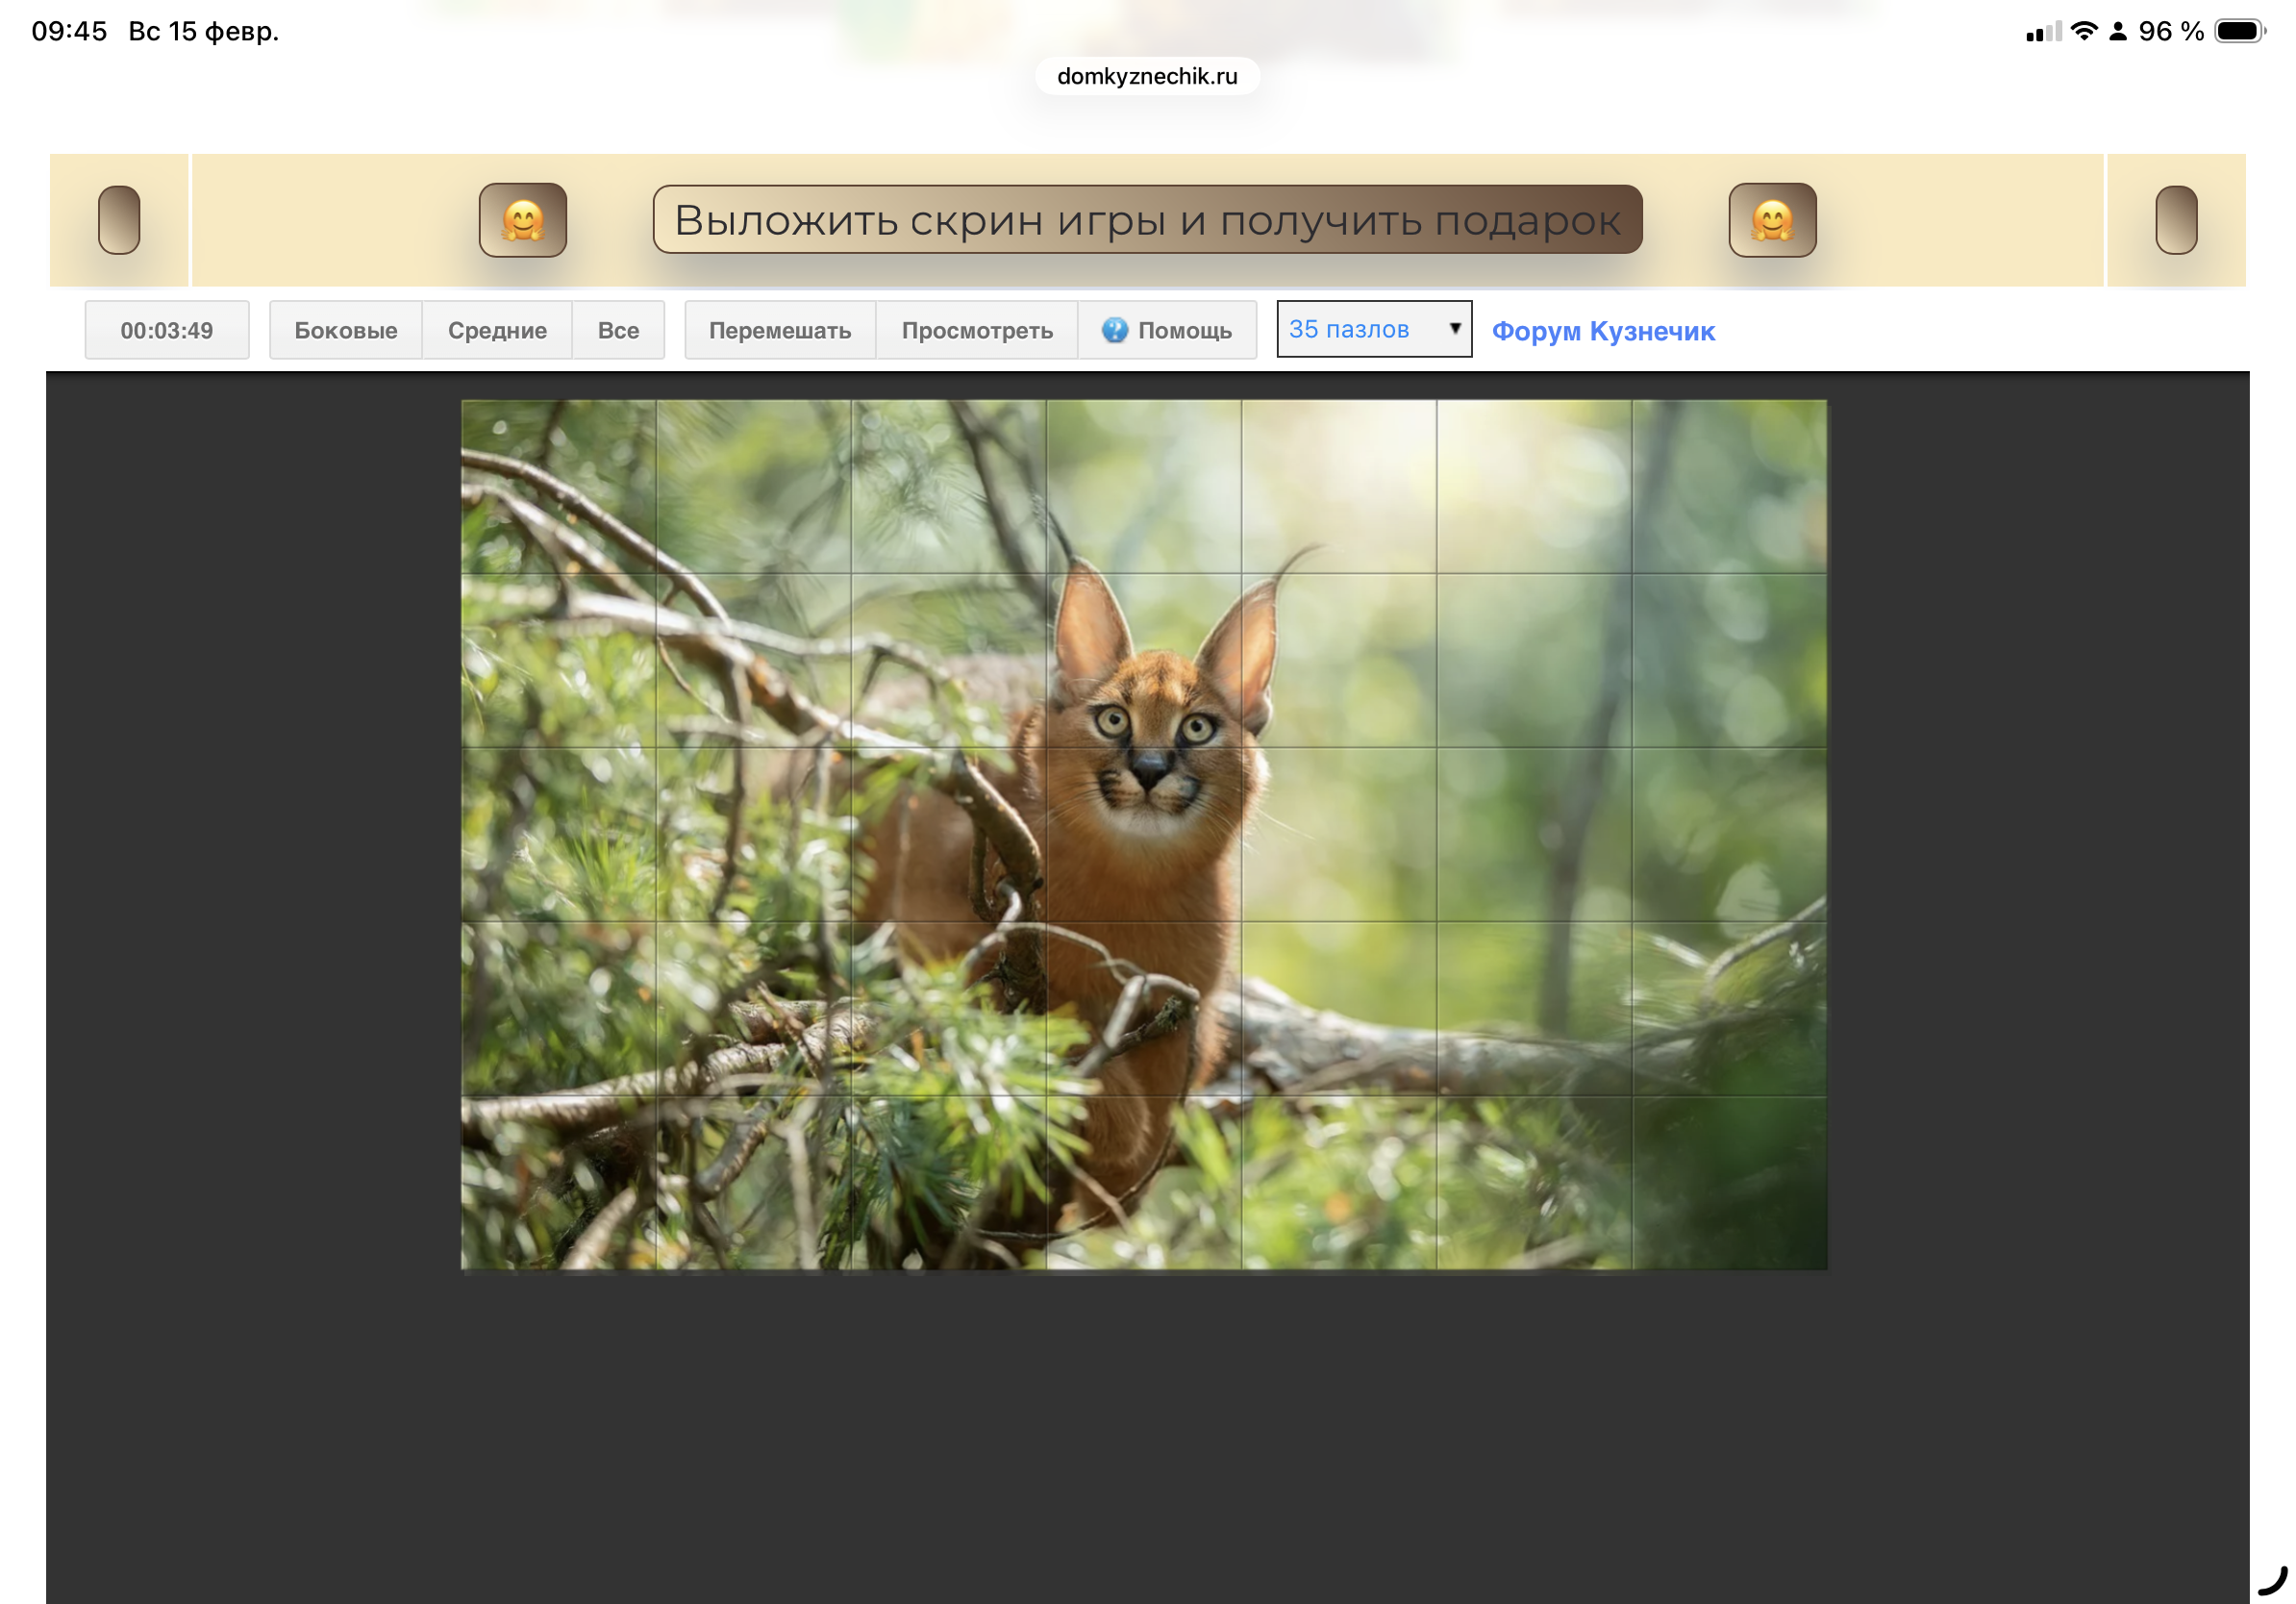The width and height of the screenshot is (2296, 1604).
Task: Show only Боковые edge pieces
Action: tap(345, 330)
